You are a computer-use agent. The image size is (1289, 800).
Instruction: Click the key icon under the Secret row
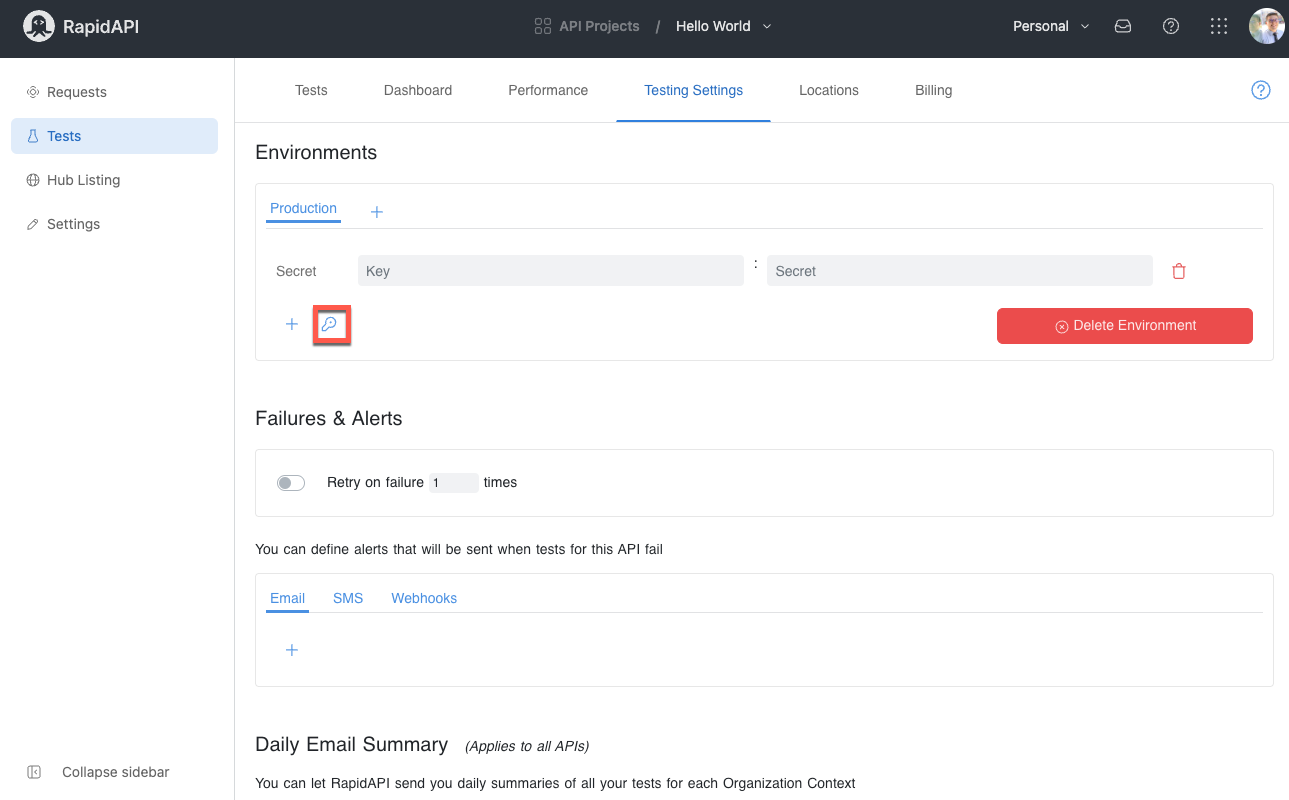[329, 324]
